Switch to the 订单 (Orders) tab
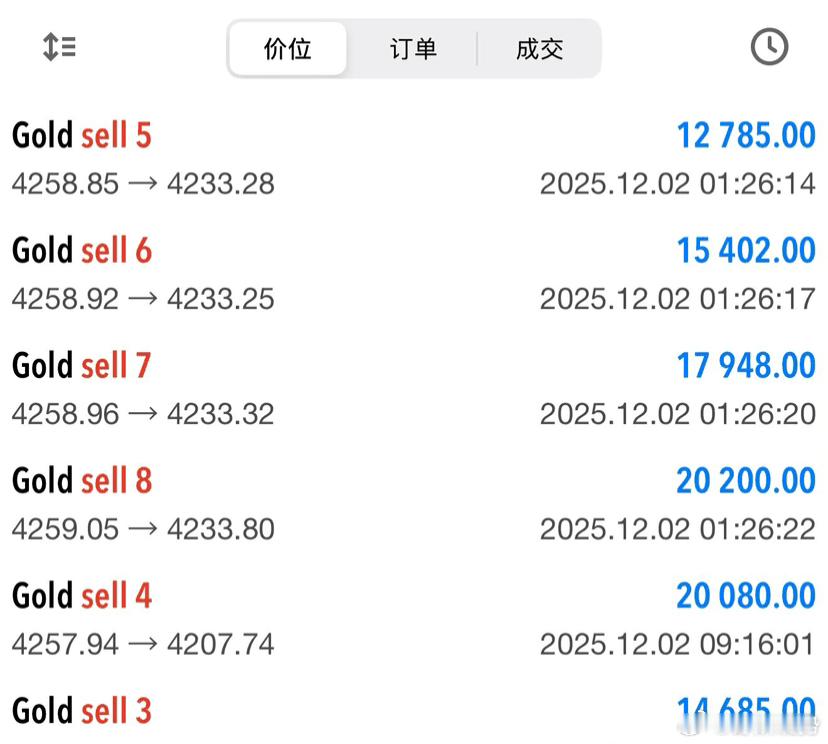The width and height of the screenshot is (828, 744). 413,48
